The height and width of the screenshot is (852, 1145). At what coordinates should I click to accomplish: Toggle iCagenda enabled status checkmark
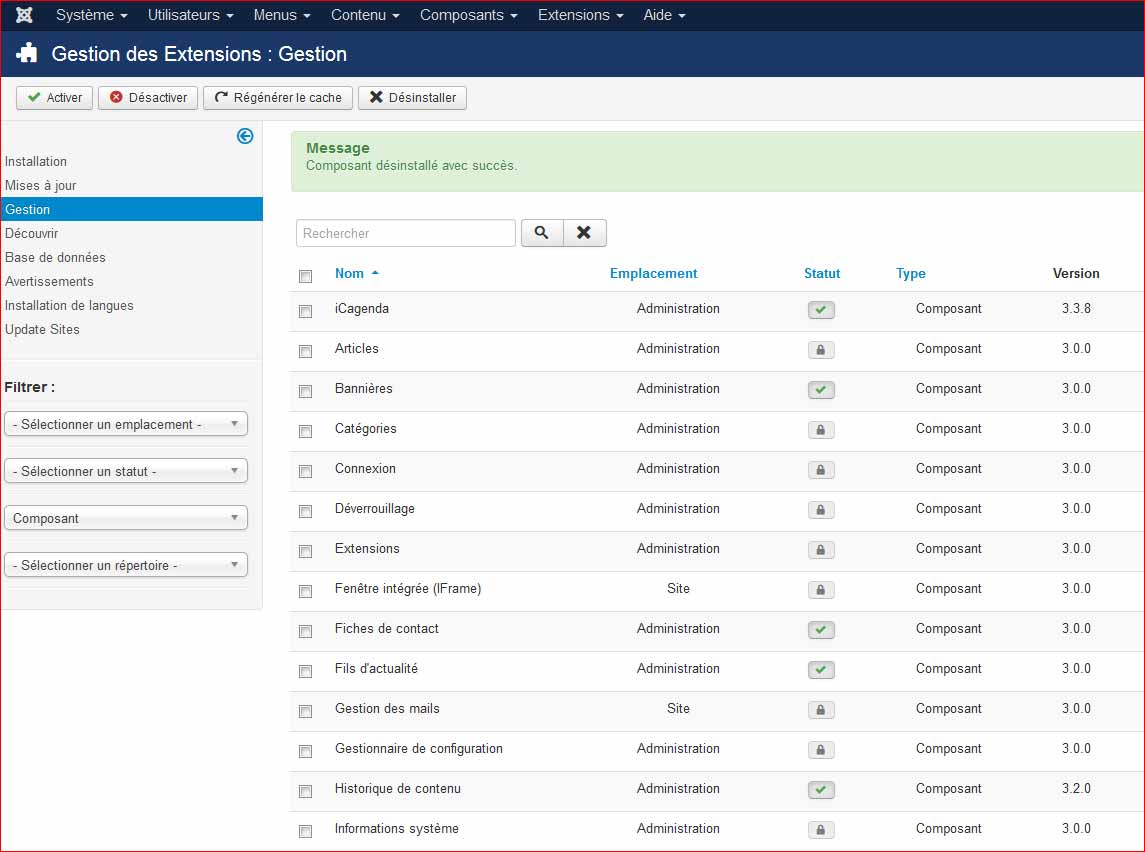coord(821,310)
